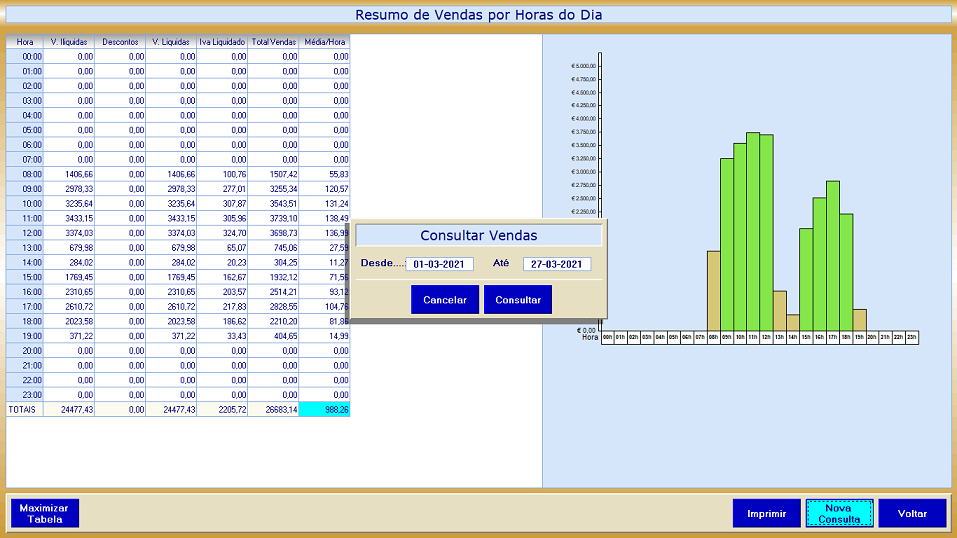The height and width of the screenshot is (538, 957).
Task: Click the Imprimir button
Action: pyautogui.click(x=766, y=514)
